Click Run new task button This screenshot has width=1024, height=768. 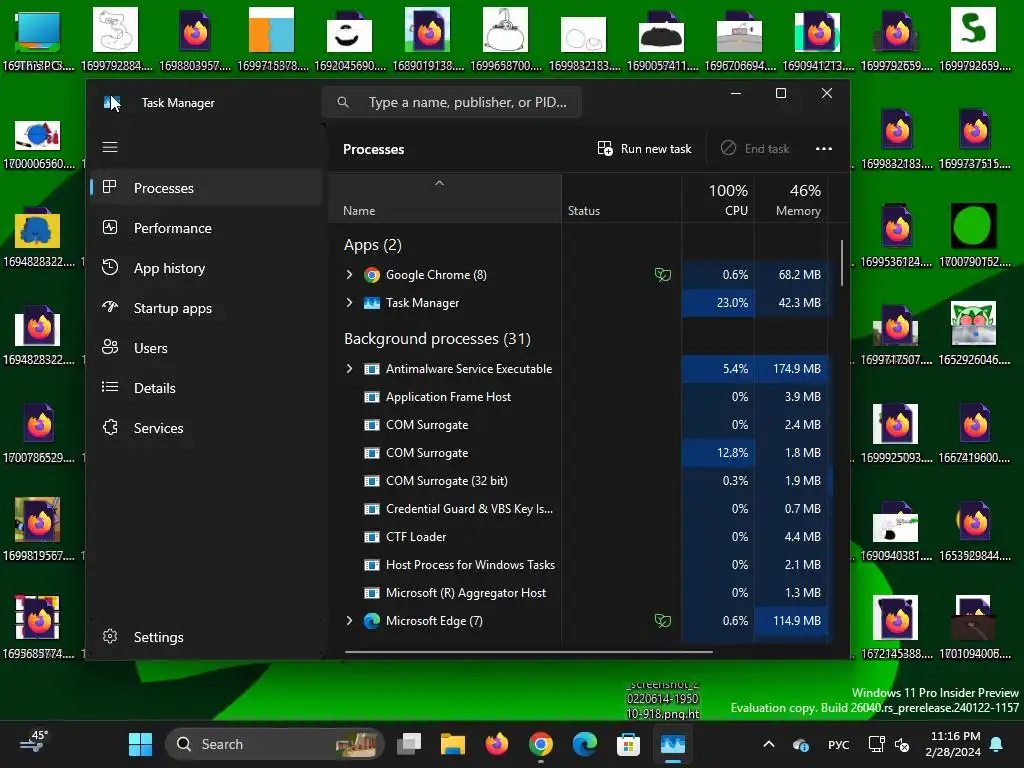coord(644,149)
